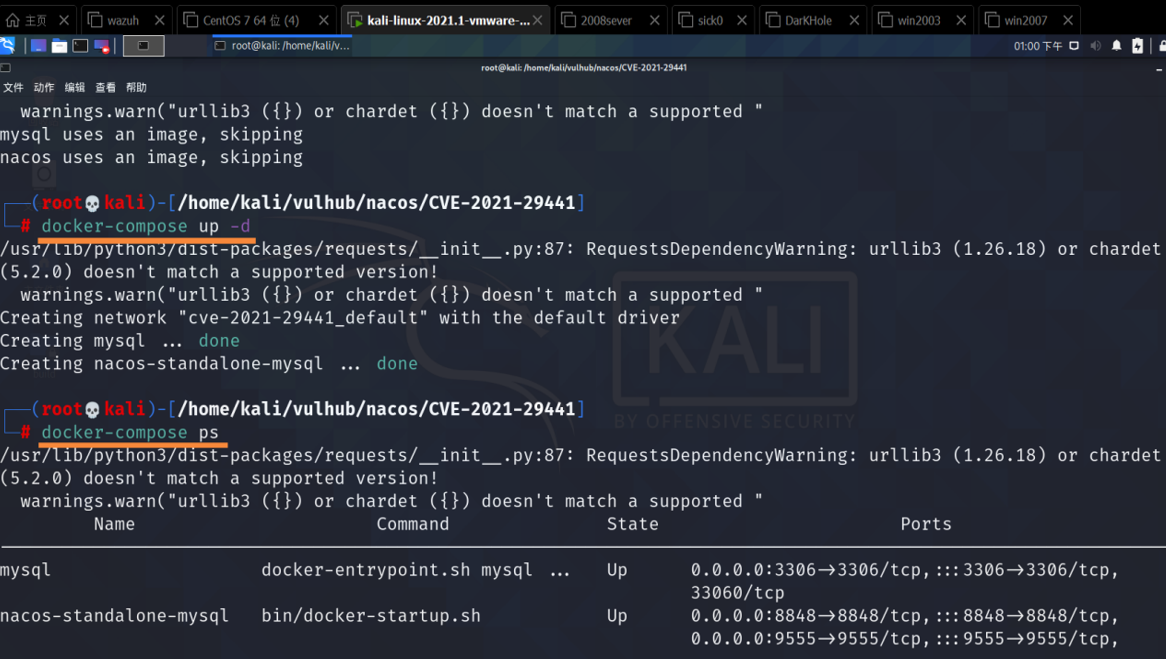The image size is (1166, 659).
Task: Click the display tray icon beside the clock
Action: point(1074,46)
